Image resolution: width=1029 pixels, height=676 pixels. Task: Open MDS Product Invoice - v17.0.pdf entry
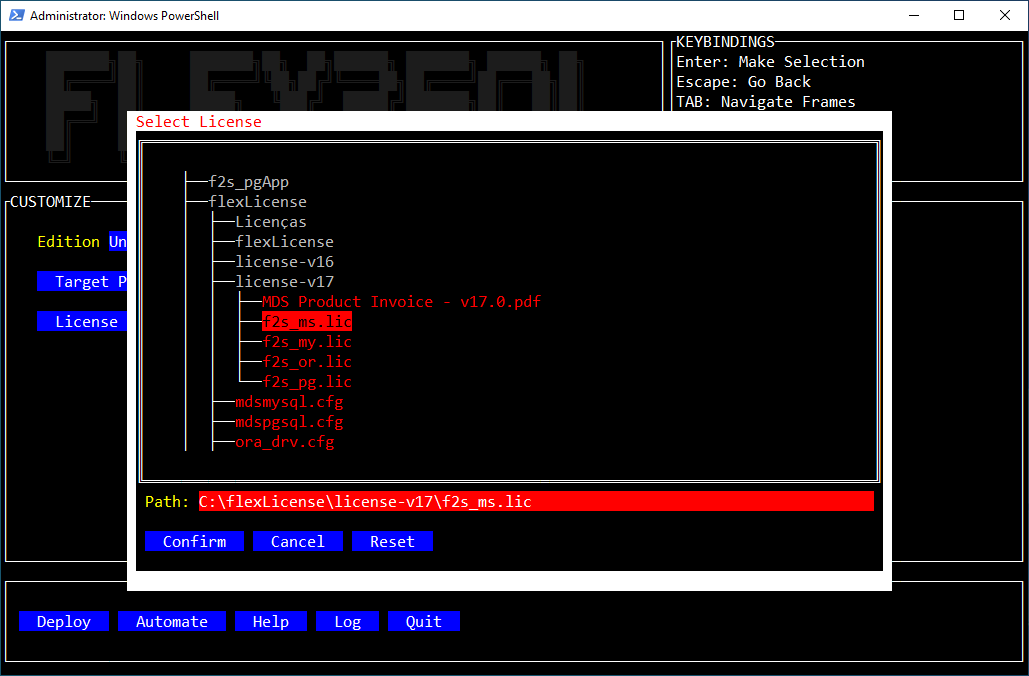(x=401, y=301)
